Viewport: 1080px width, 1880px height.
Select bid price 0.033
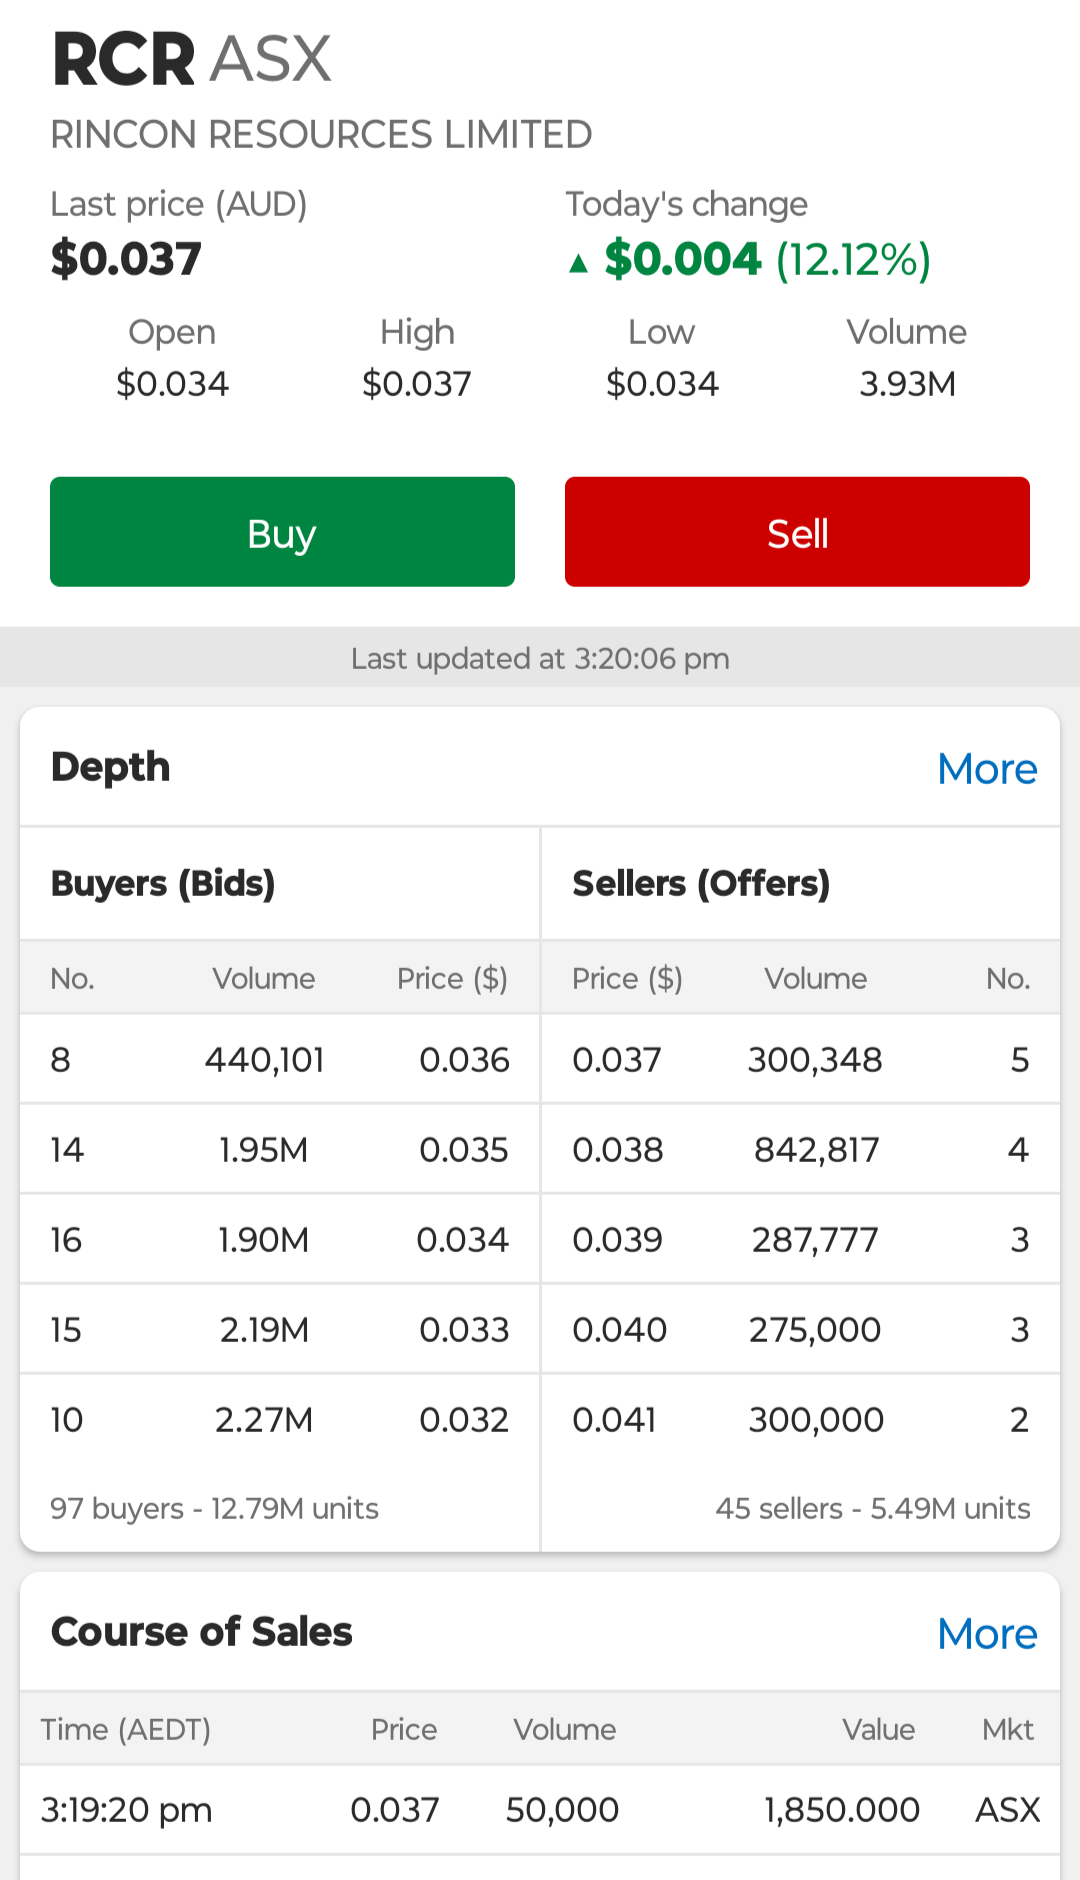(464, 1330)
